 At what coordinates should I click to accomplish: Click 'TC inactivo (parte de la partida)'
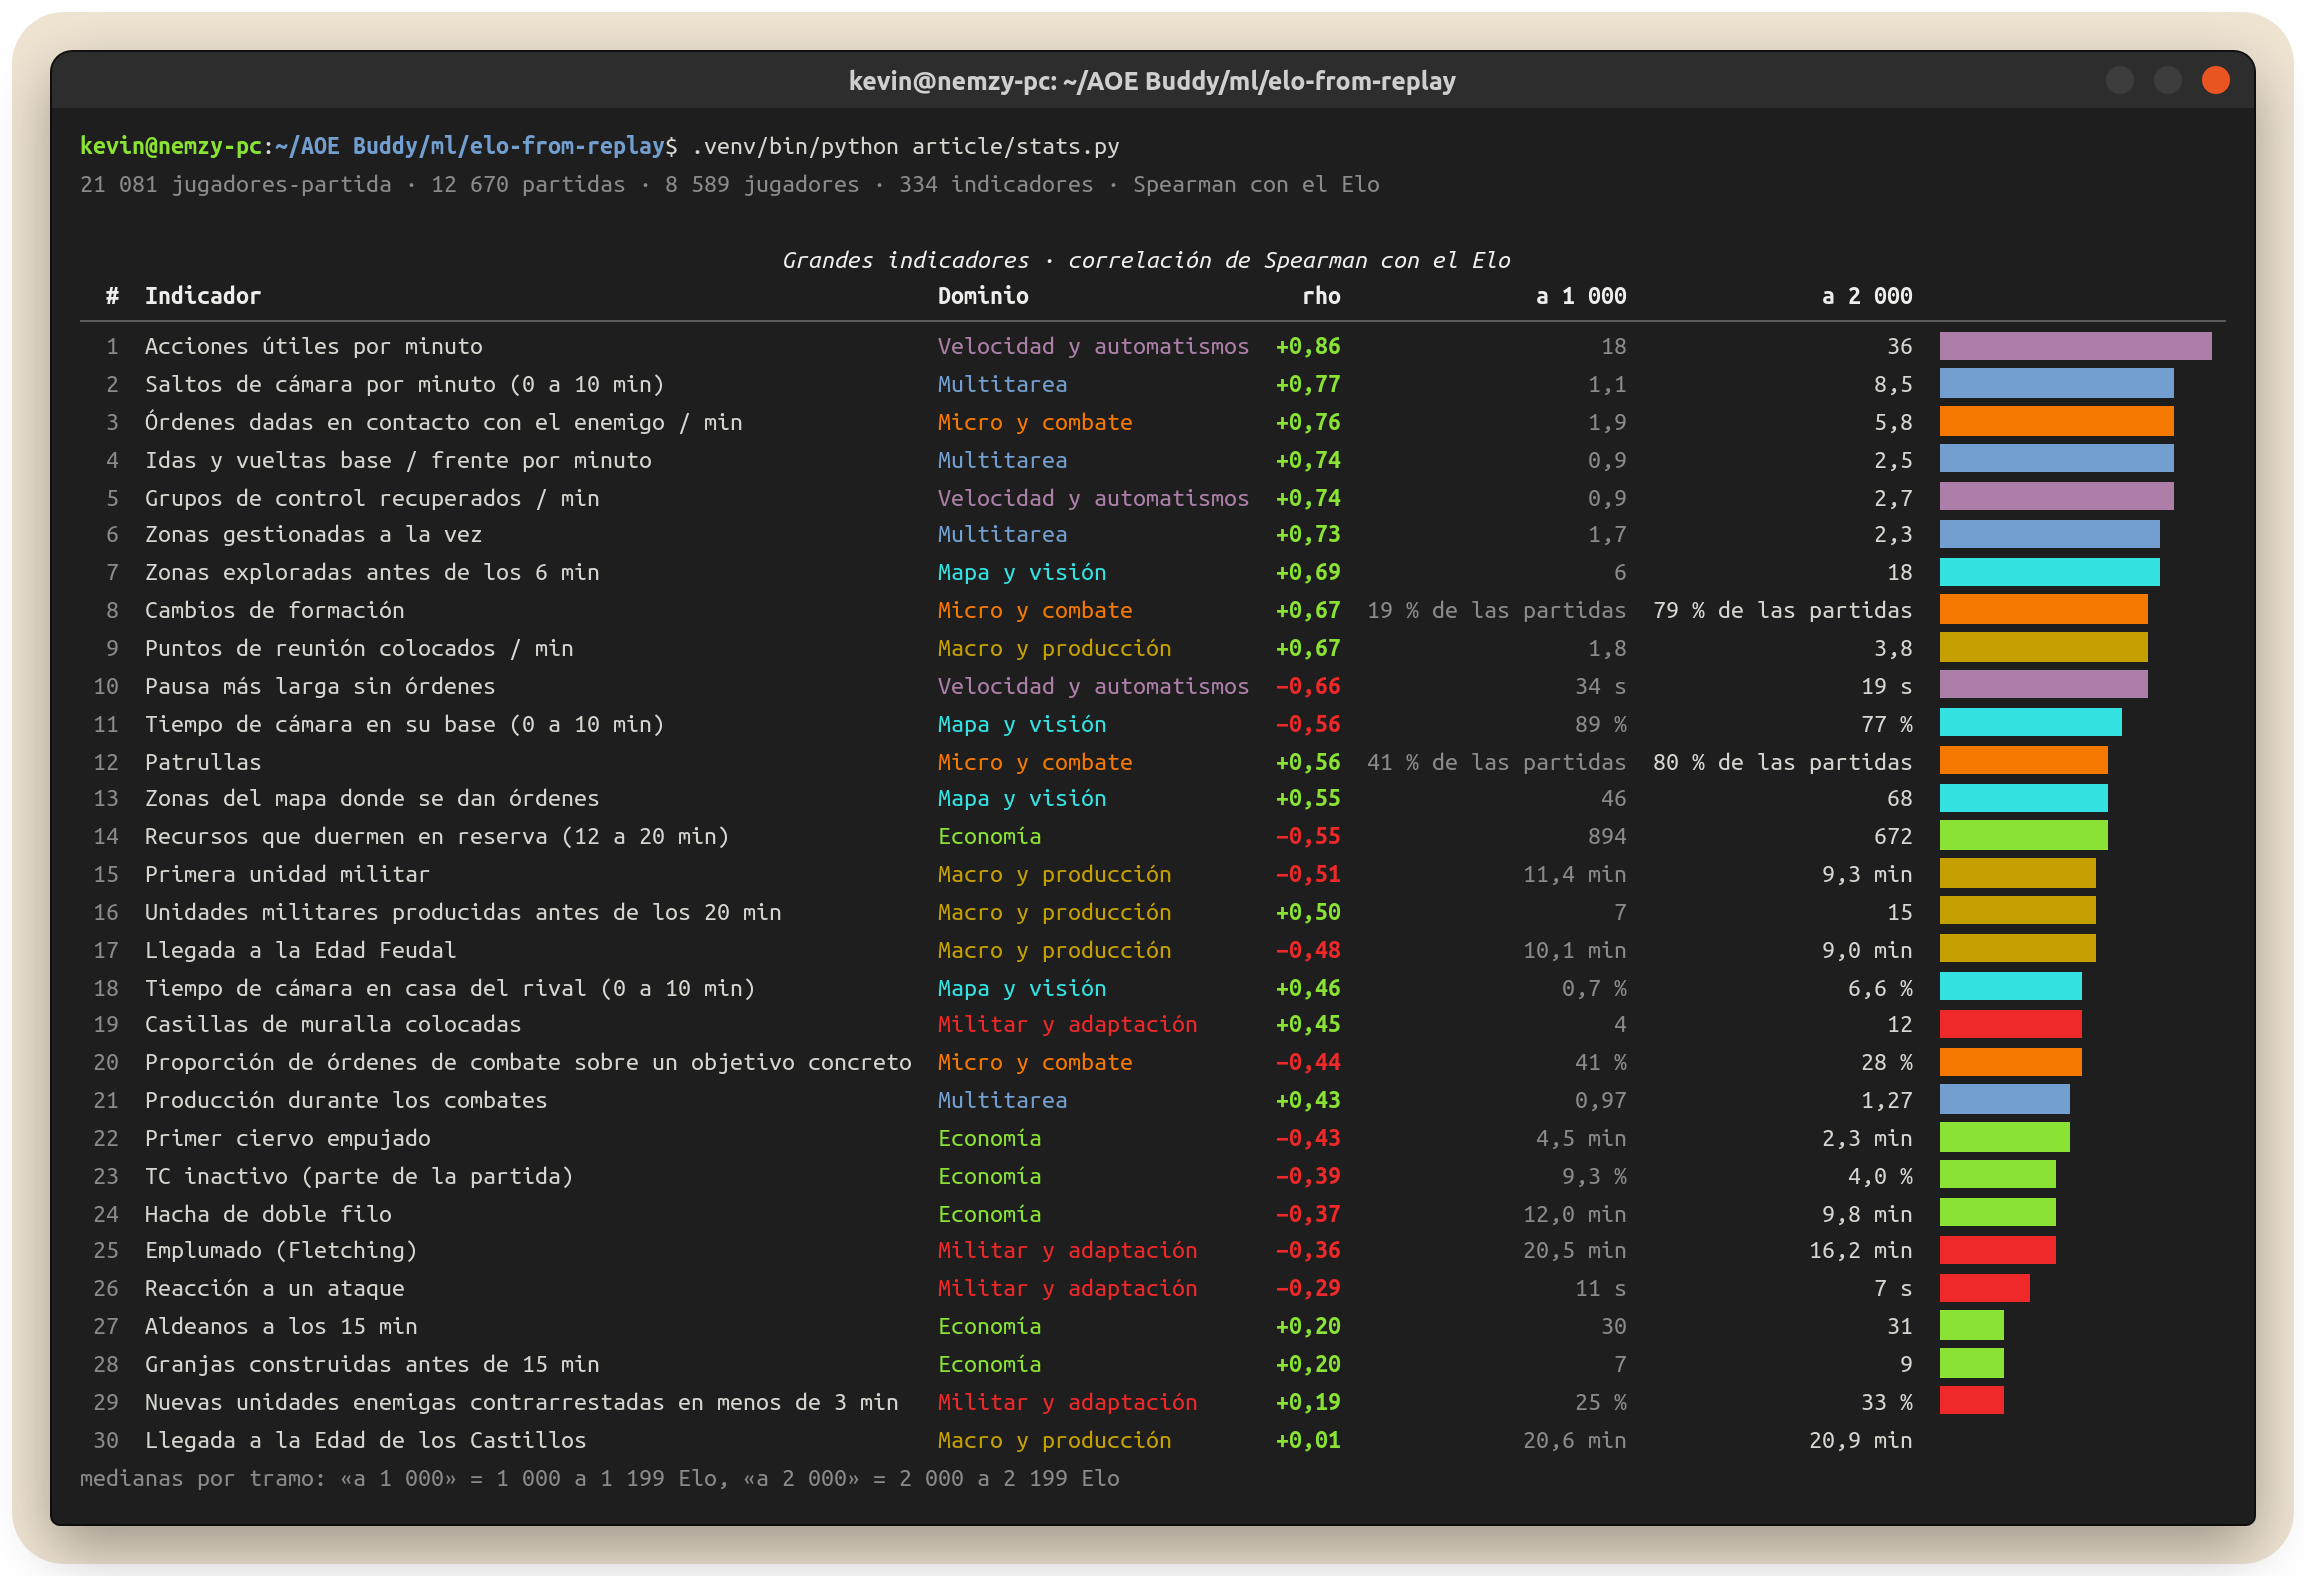tap(359, 1176)
